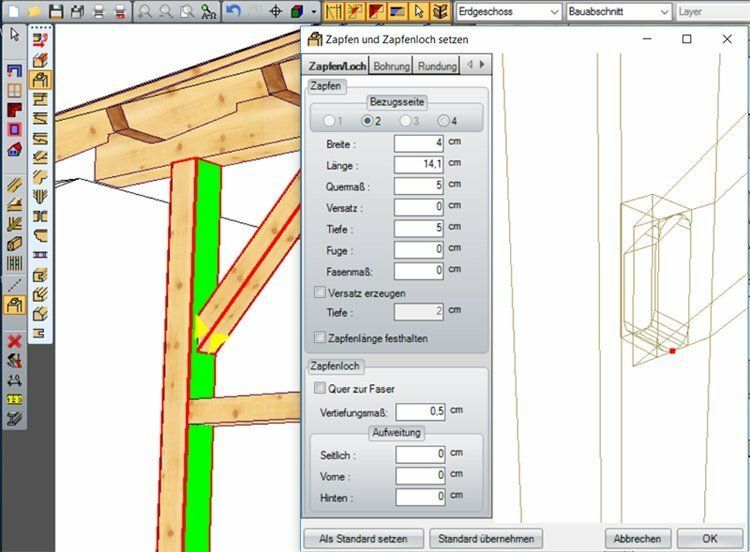Click the red X delete icon
Viewport: 750px width, 552px height.
14,342
